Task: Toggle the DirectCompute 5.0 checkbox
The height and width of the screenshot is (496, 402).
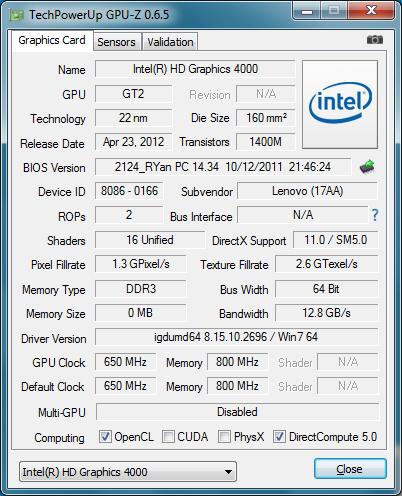Action: click(279, 436)
